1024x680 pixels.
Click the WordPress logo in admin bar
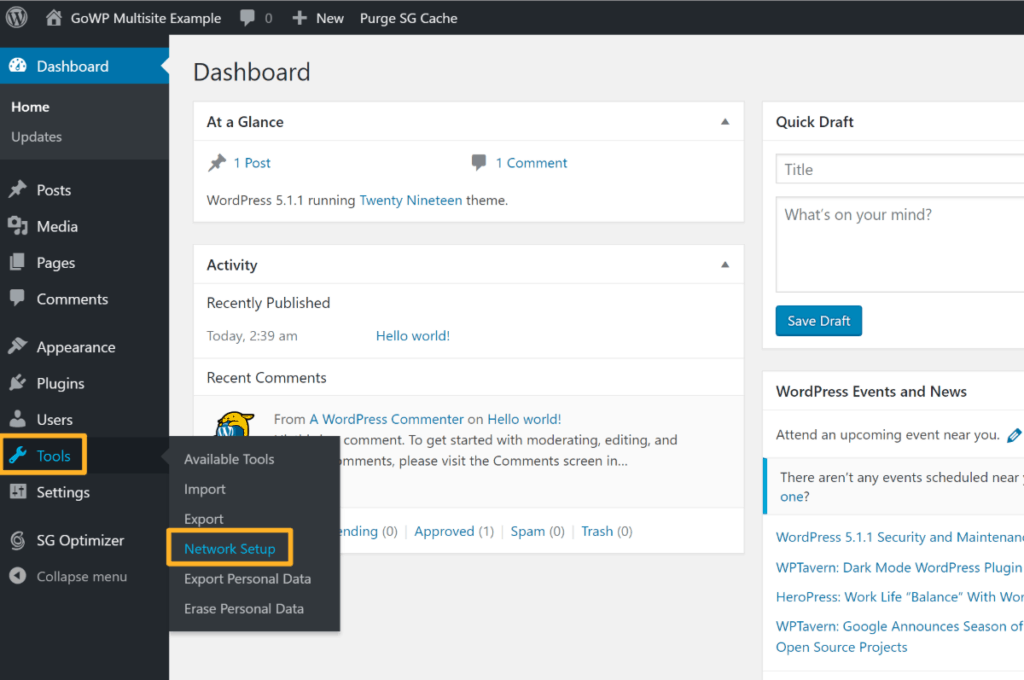[x=17, y=18]
